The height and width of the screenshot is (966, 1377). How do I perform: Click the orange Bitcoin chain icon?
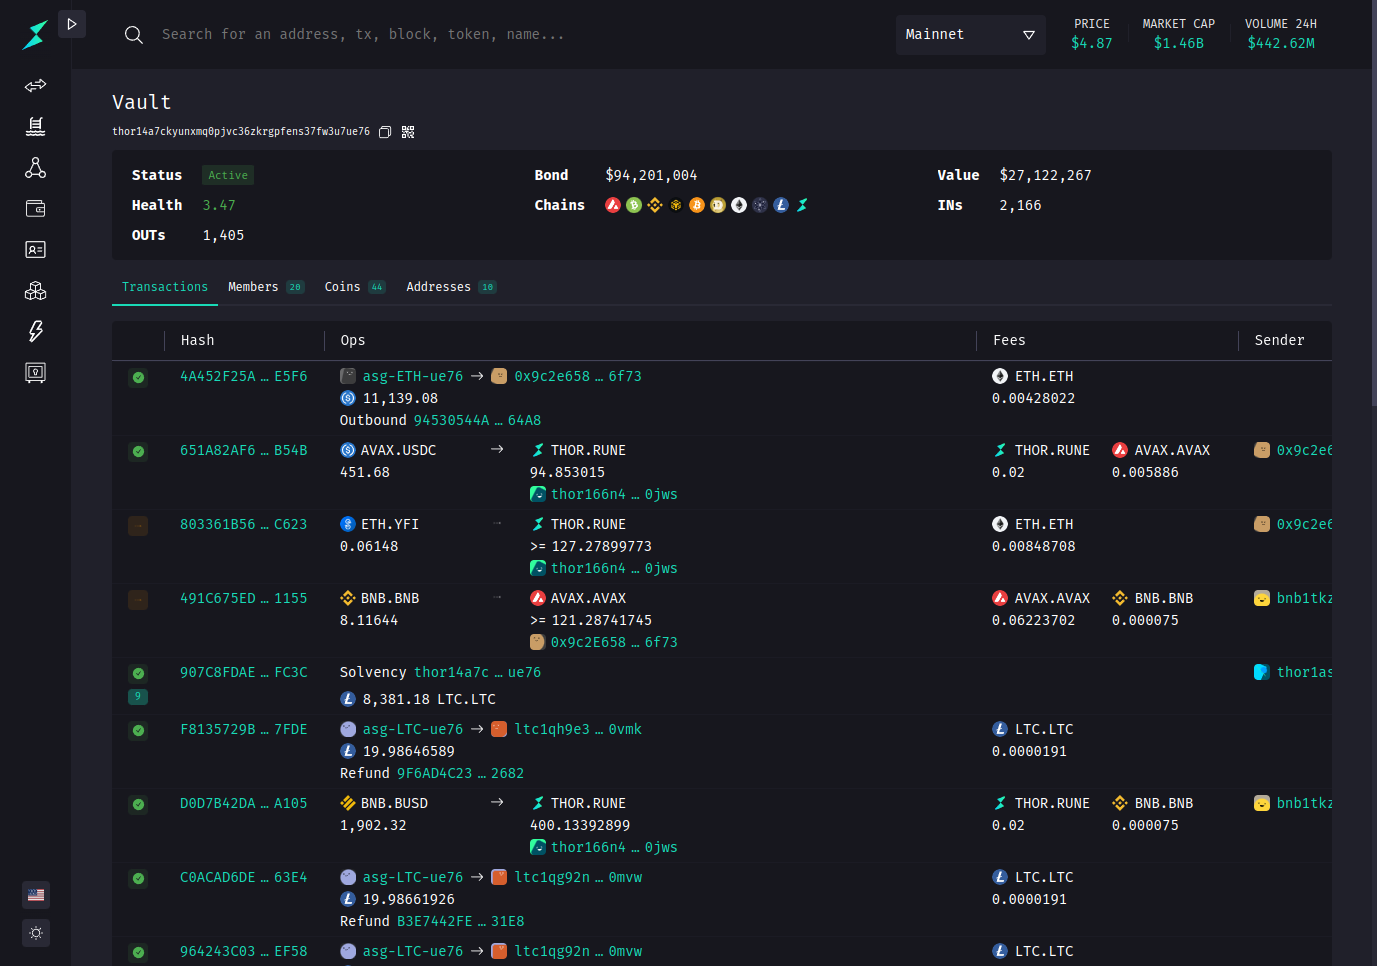click(x=697, y=205)
